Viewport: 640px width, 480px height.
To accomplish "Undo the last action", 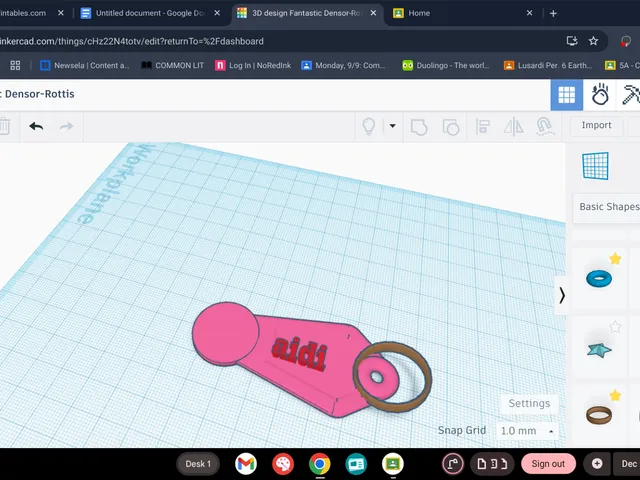I will click(x=36, y=126).
